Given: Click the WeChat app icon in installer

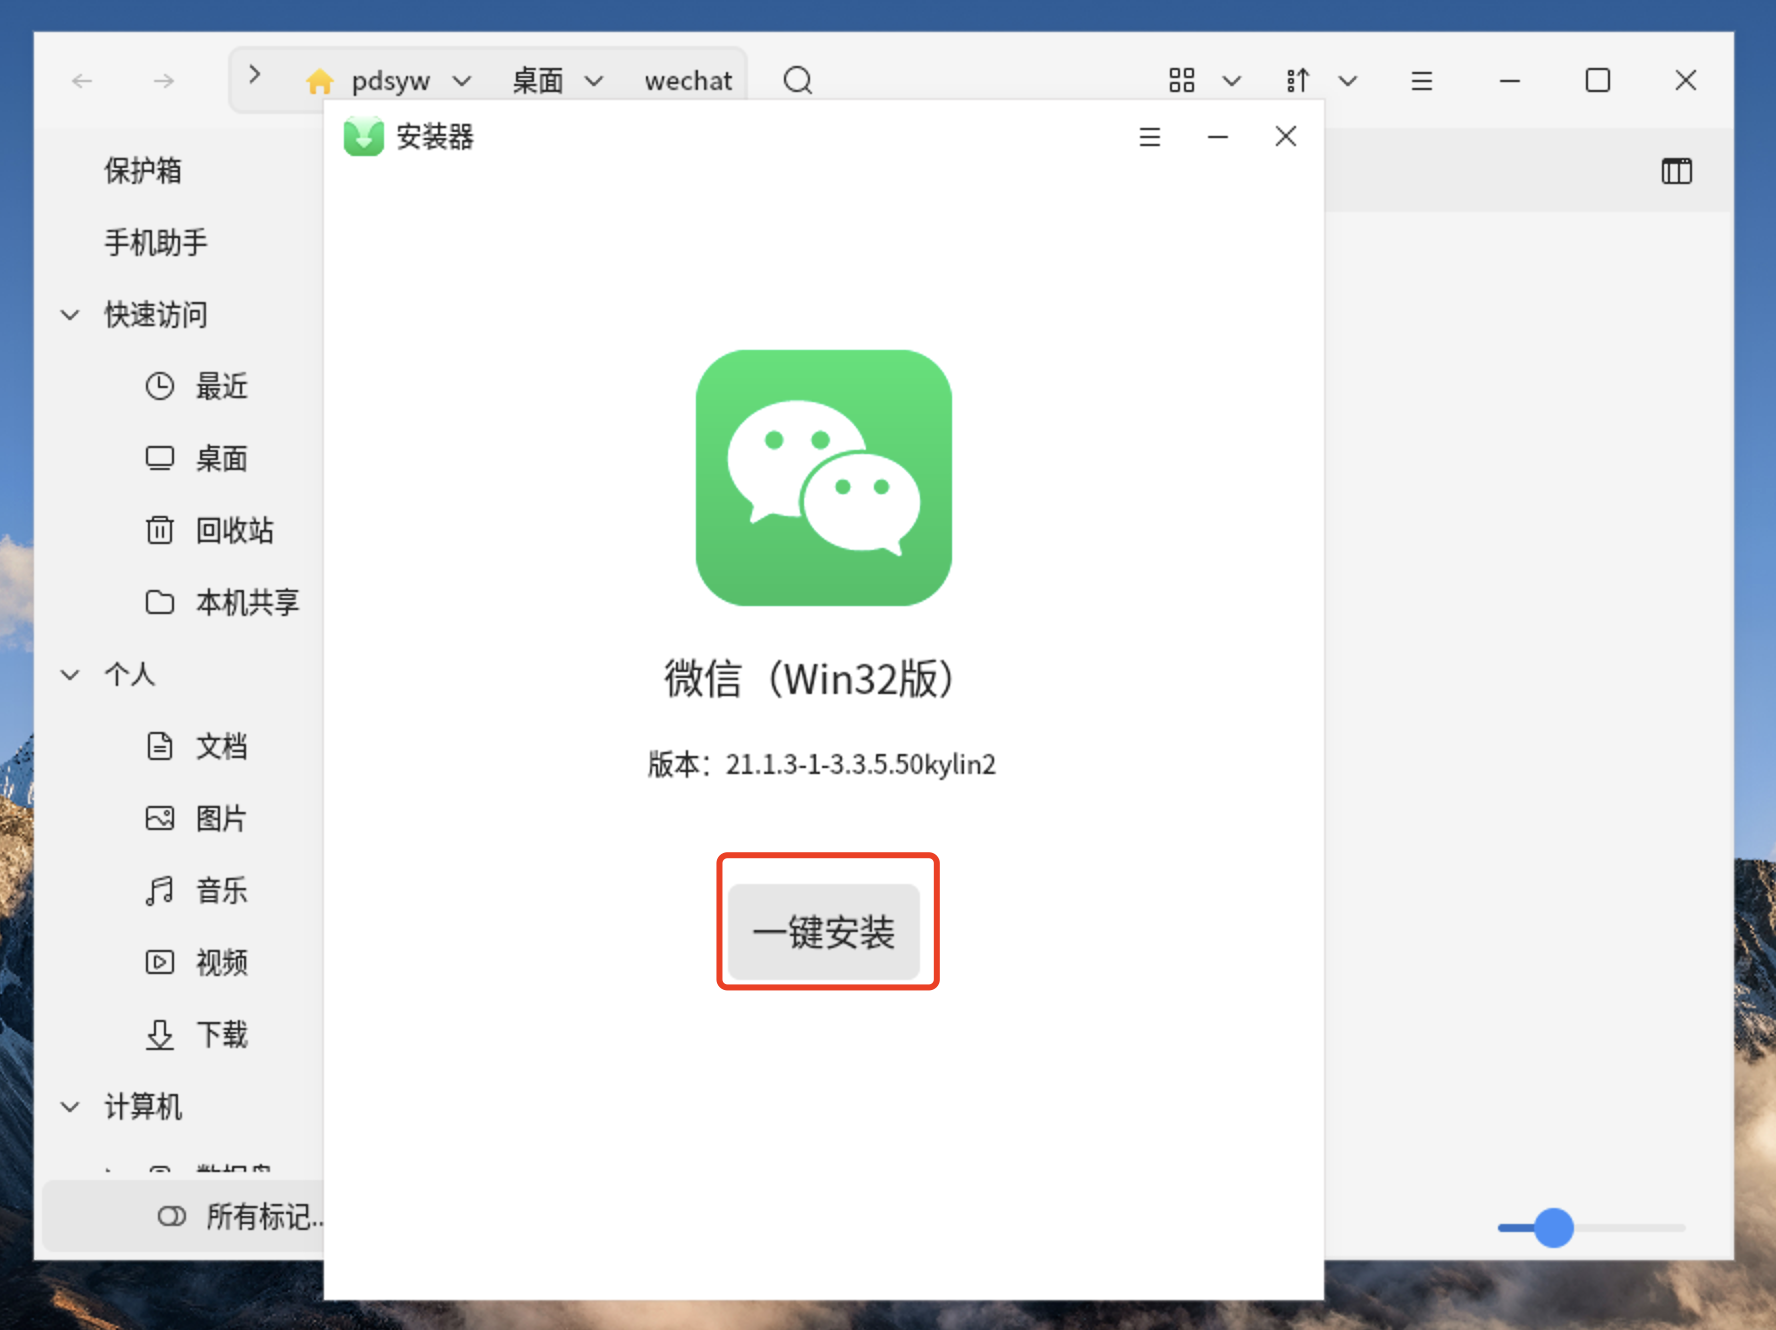Looking at the screenshot, I should coord(823,477).
